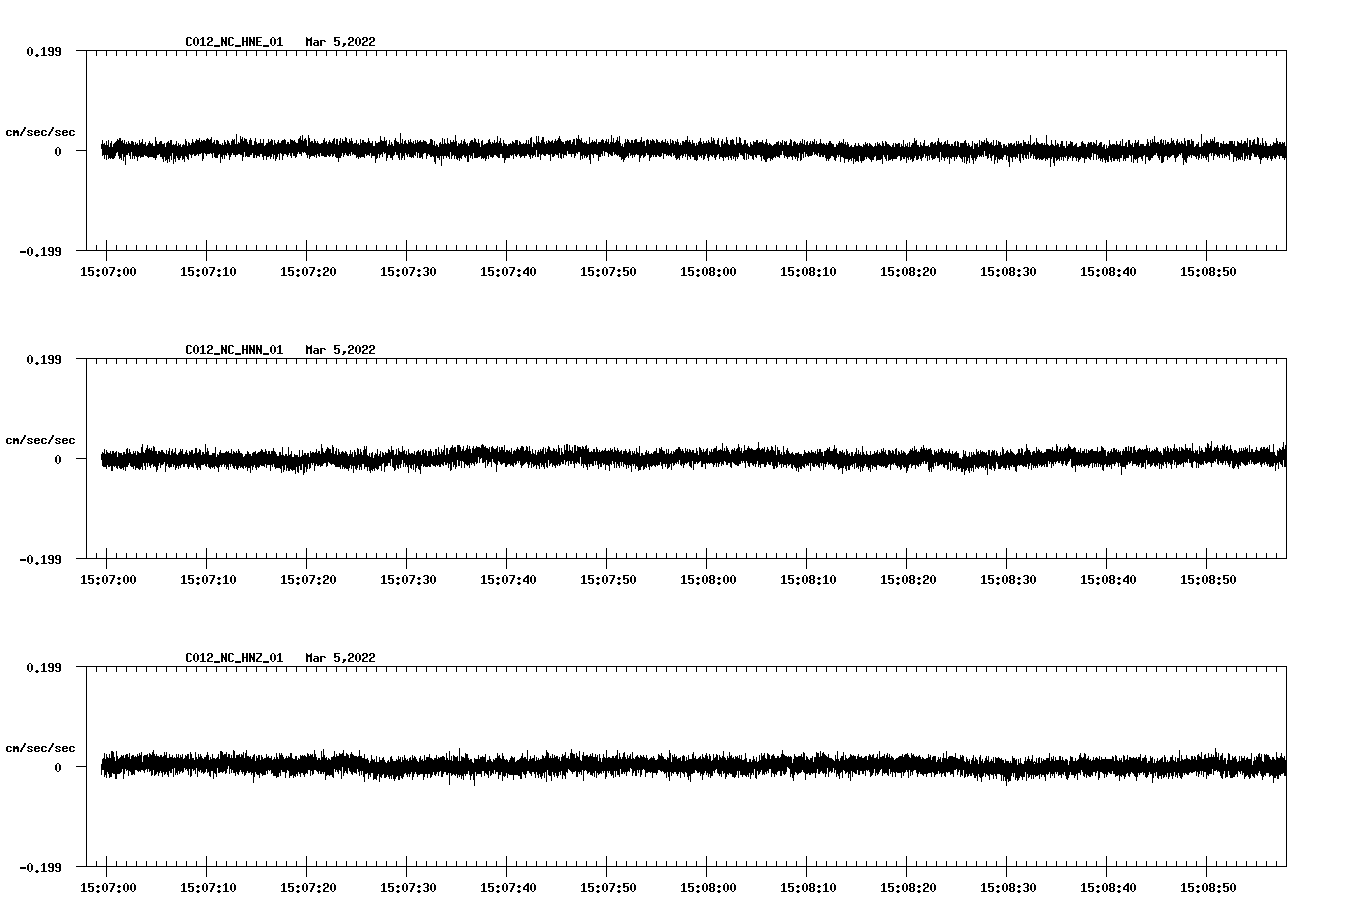Click the -0.199 lower limit on HNE plot
Viewport: 1358px width, 924px height.
pos(40,251)
